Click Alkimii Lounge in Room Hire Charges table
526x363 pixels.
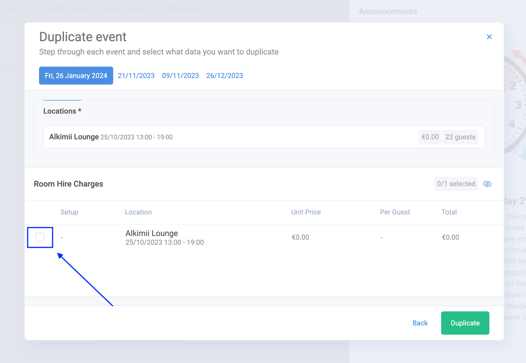coord(152,233)
